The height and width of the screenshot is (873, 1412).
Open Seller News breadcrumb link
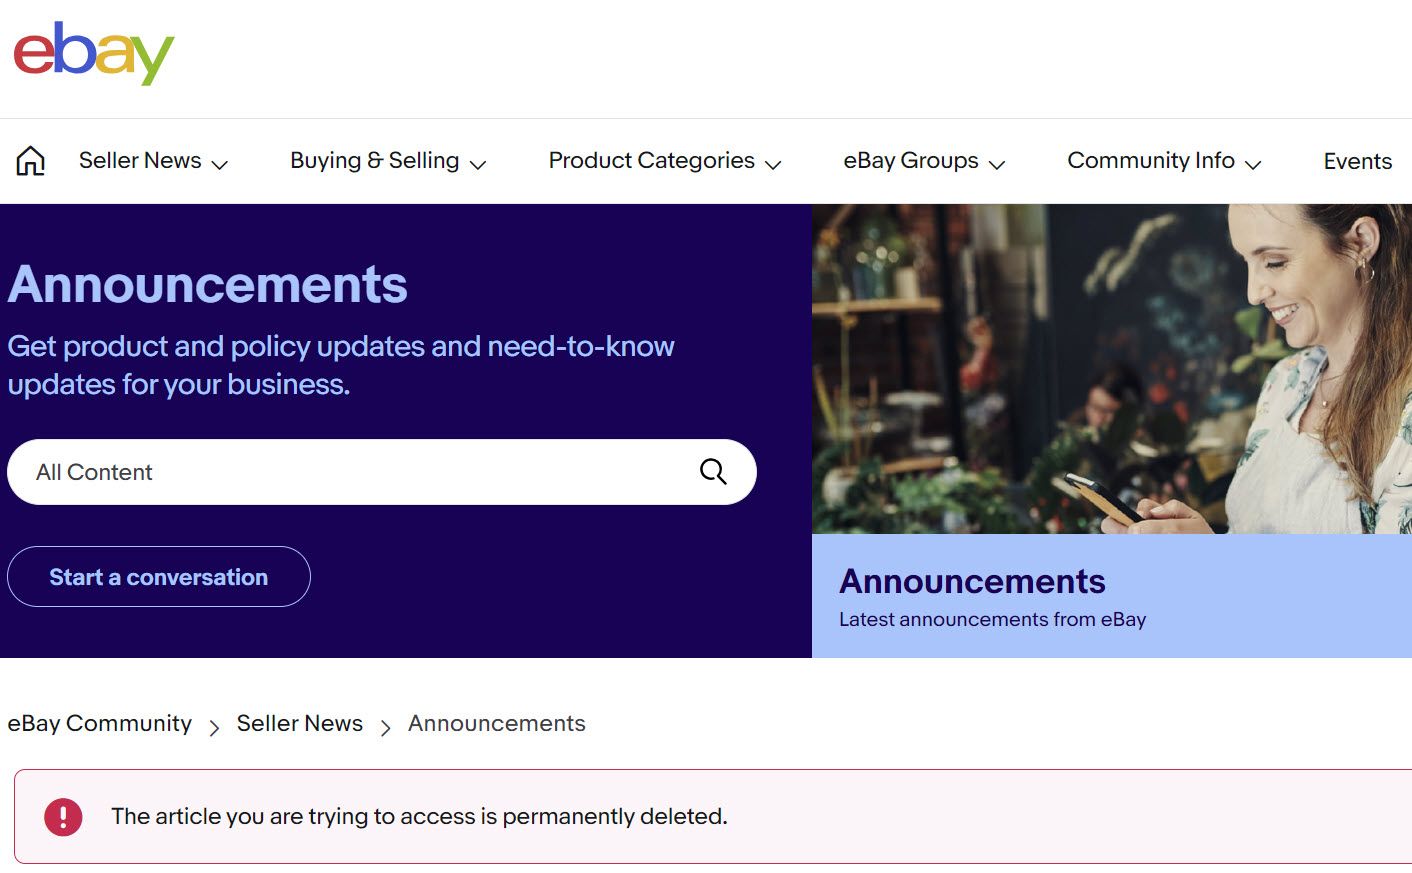point(300,724)
